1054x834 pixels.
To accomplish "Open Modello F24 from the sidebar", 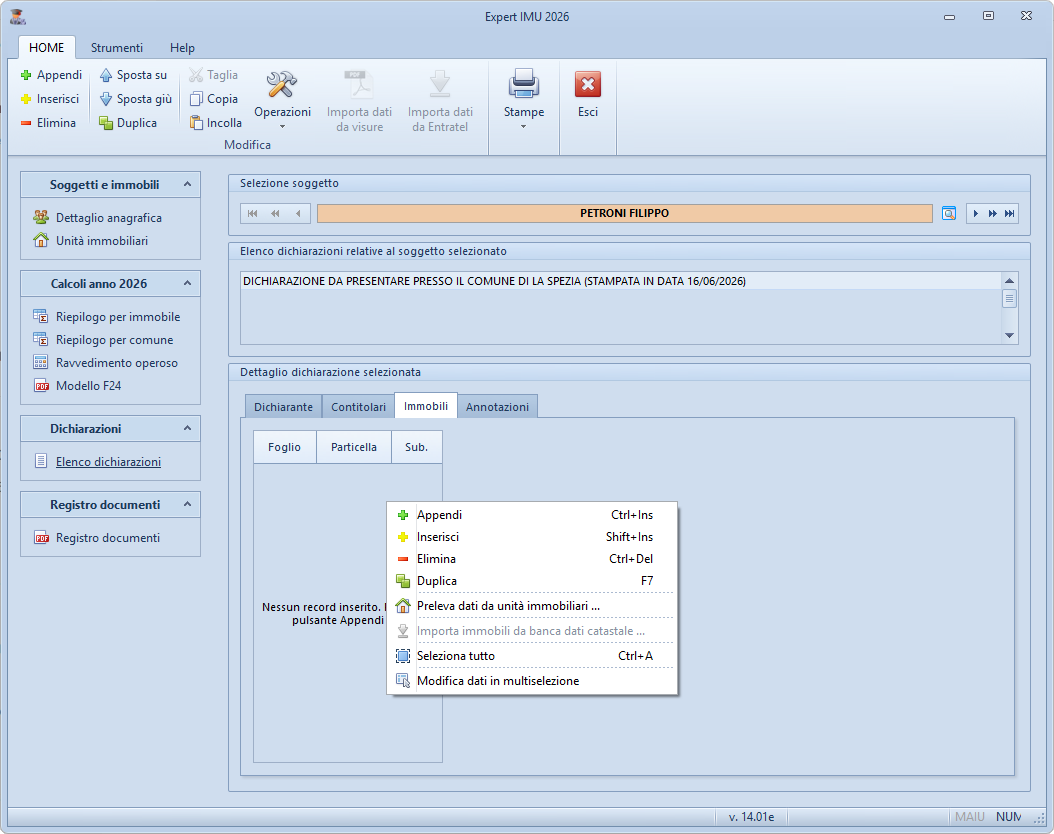I will (x=88, y=386).
